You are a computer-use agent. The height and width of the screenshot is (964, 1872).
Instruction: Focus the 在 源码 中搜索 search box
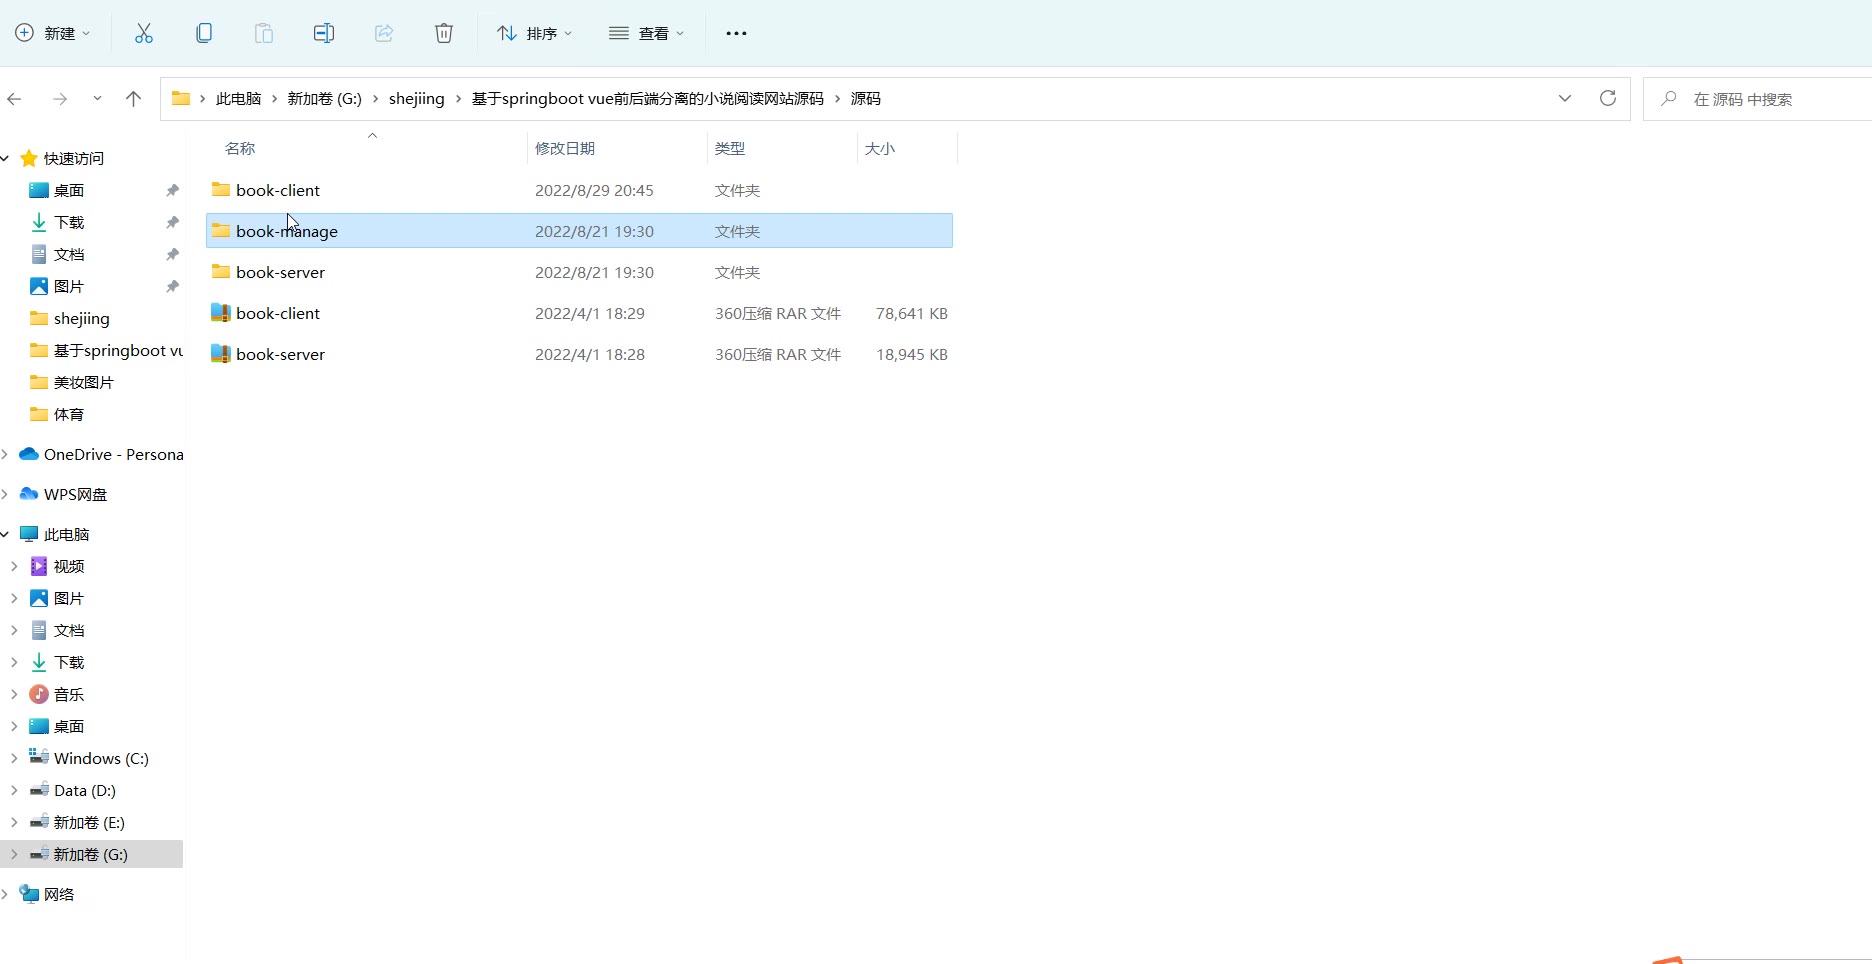coord(1758,99)
